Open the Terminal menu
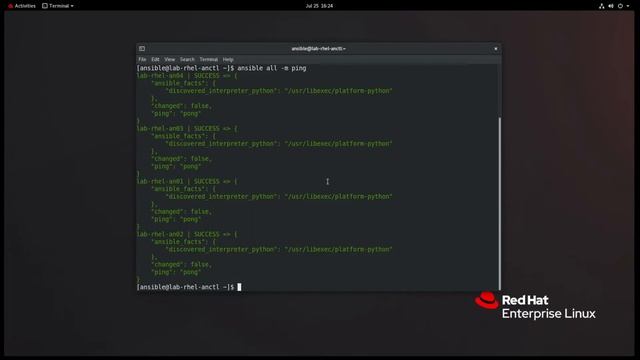The image size is (640, 360). pyautogui.click(x=209, y=59)
